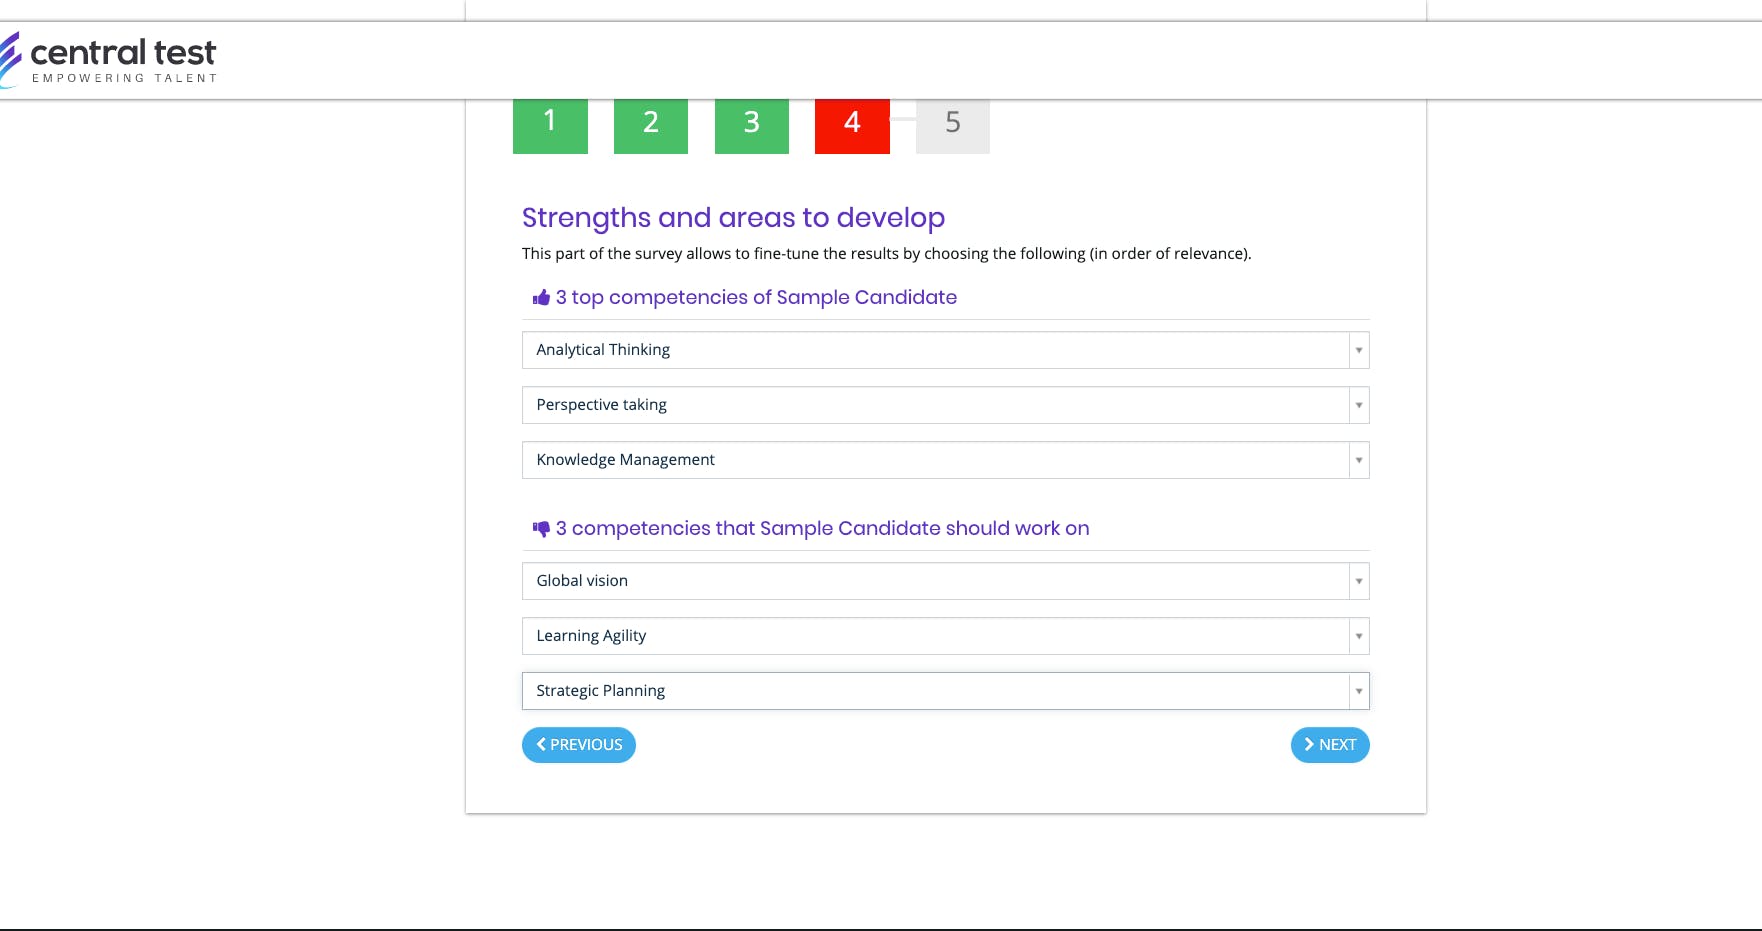Open the Knowledge Management dropdown

(945, 460)
